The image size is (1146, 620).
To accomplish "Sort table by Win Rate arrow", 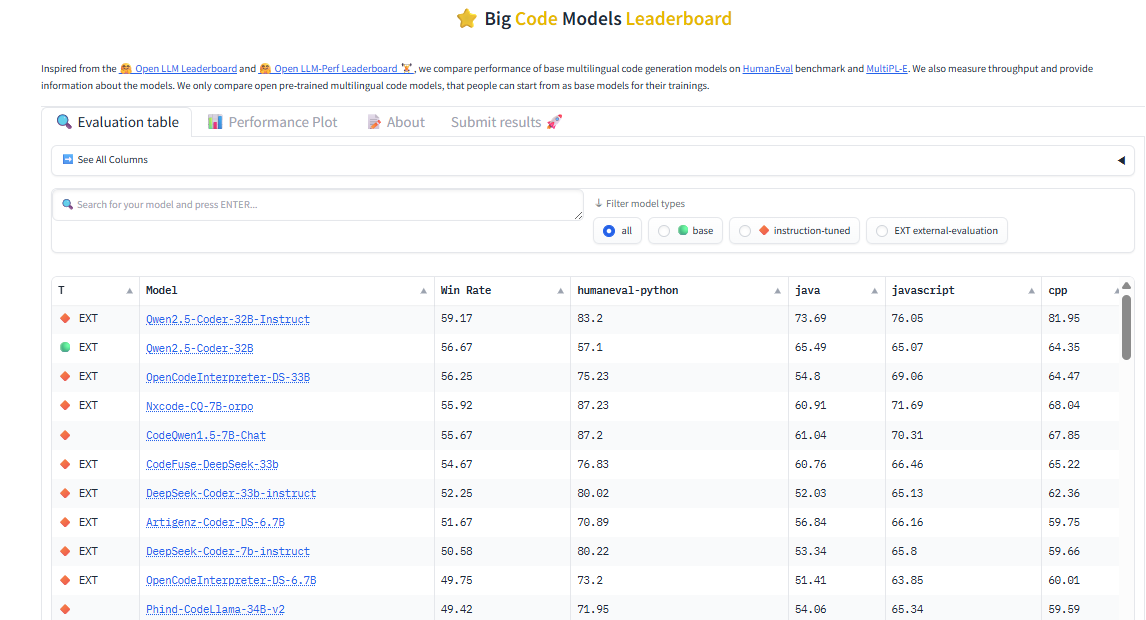I will 561,291.
